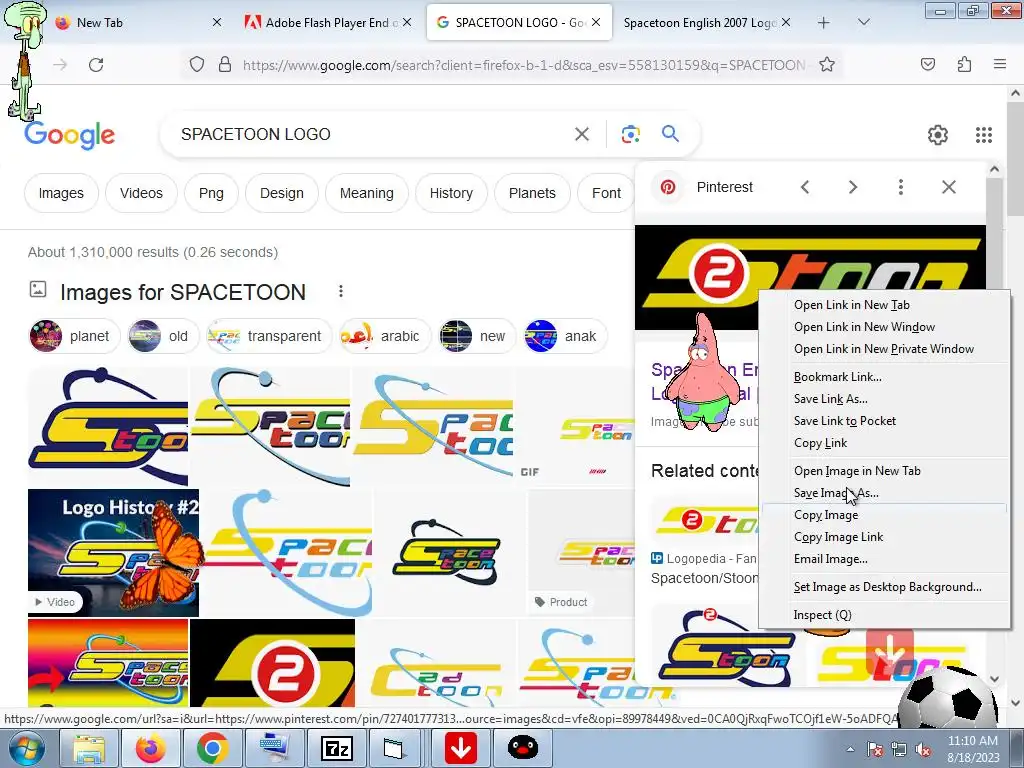The width and height of the screenshot is (1024, 768).
Task: Choose Copy Link from context menu
Action: pos(820,443)
